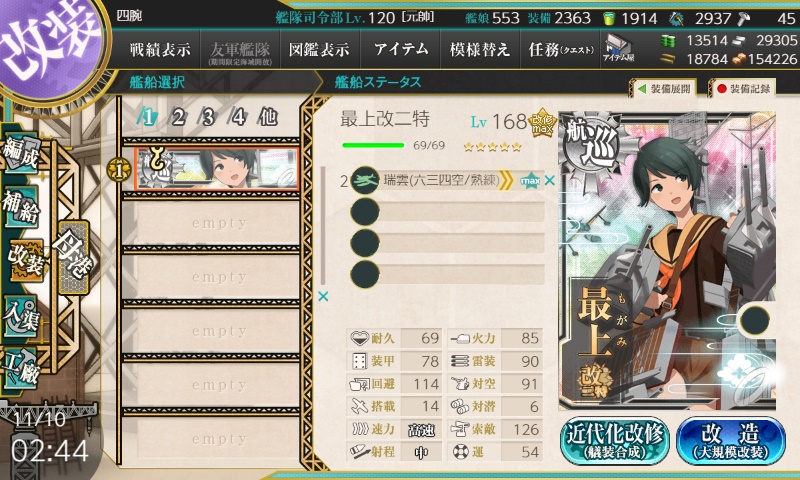Select the Mogami ship thumbnail in slot one

click(x=216, y=169)
